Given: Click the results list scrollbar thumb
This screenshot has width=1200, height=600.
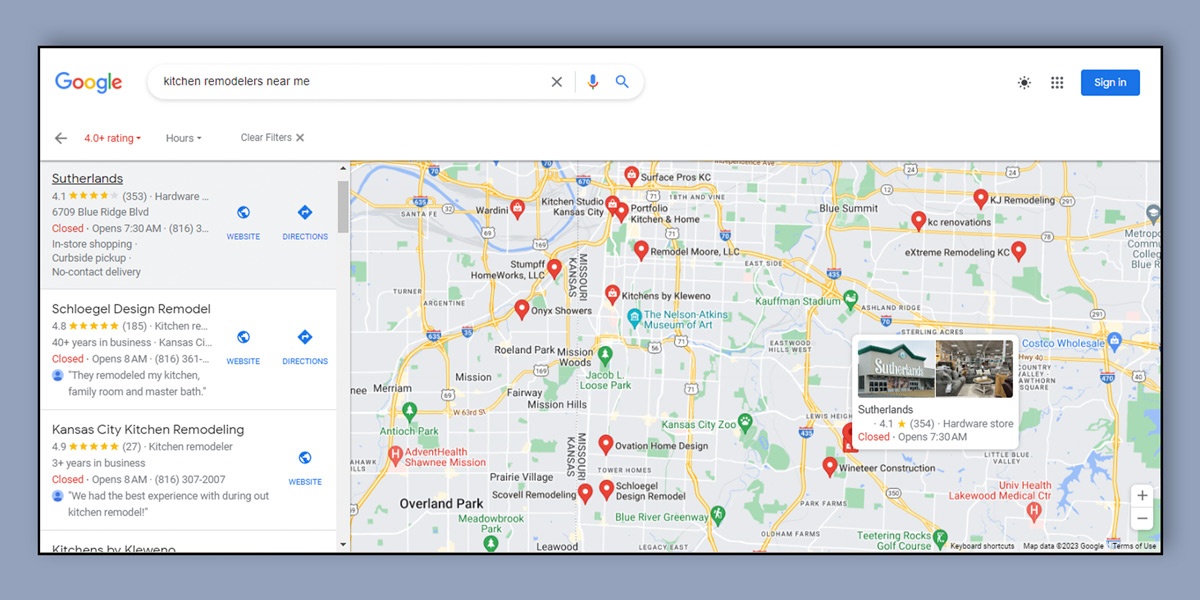Looking at the screenshot, I should 343,205.
